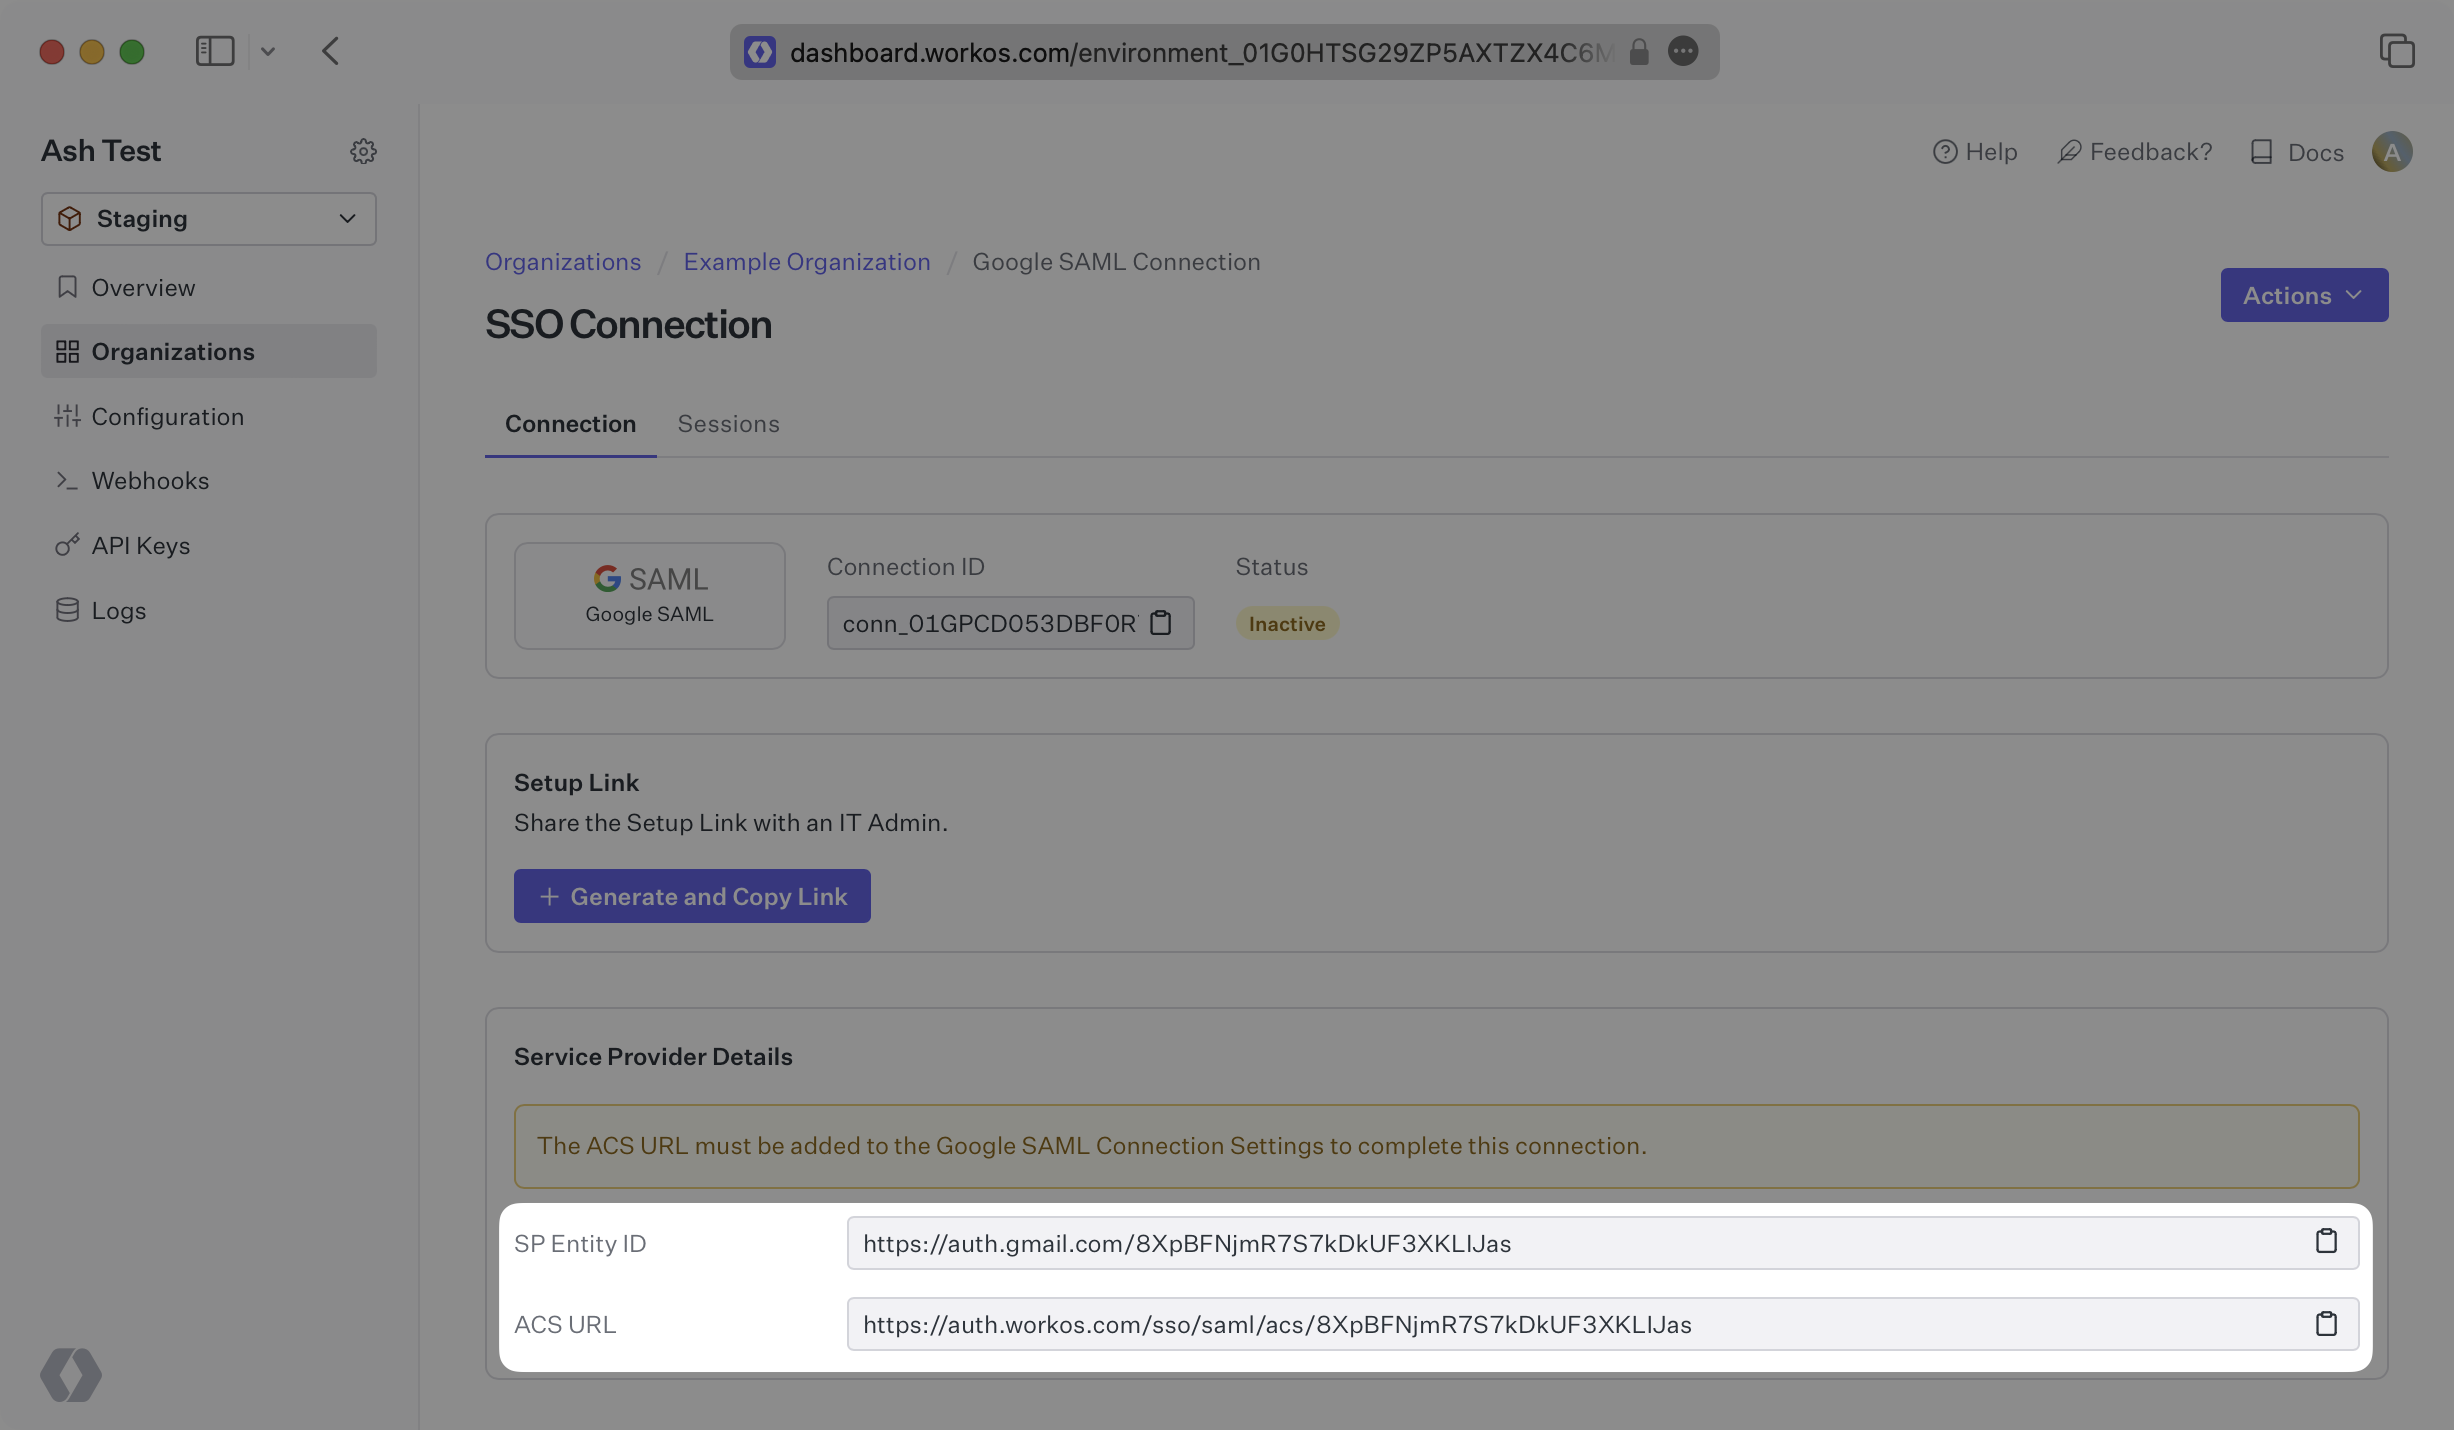Image resolution: width=2454 pixels, height=1430 pixels.
Task: Click the Staging environment dropdown
Action: [x=208, y=218]
